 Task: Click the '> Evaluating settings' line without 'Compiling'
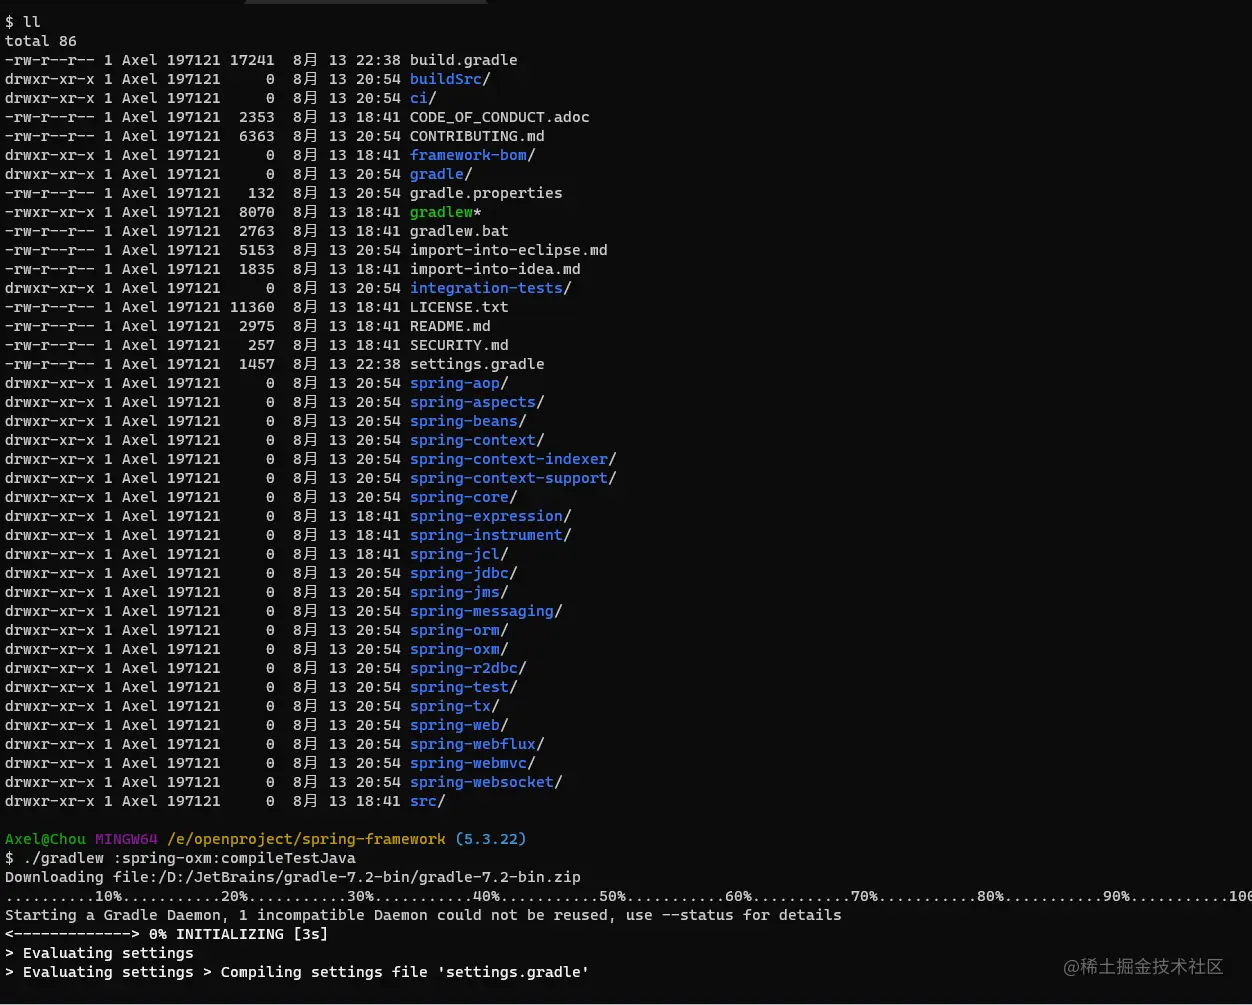(99, 953)
